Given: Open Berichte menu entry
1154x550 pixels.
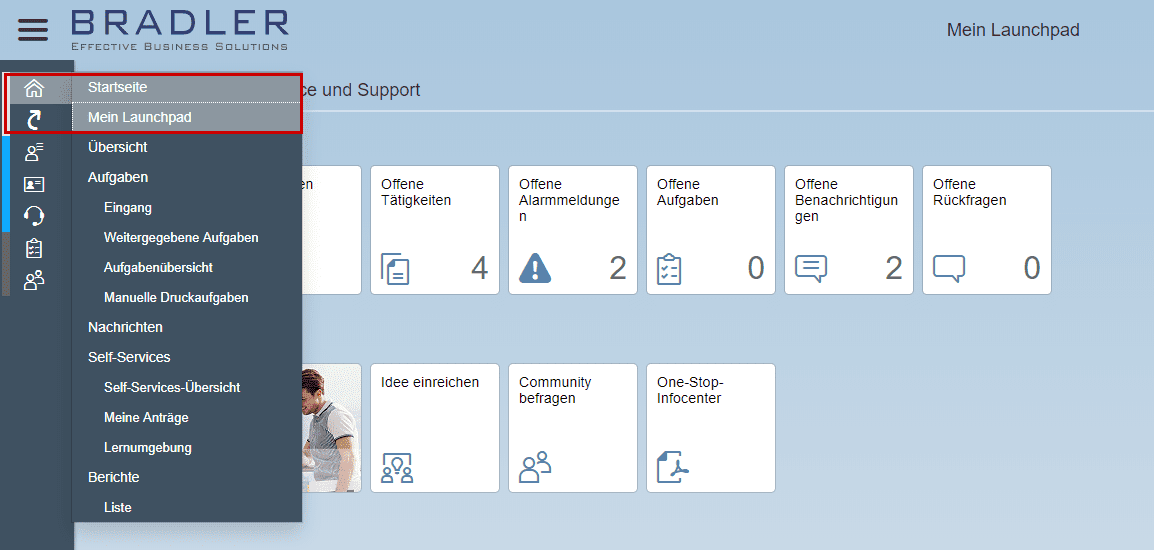Looking at the screenshot, I should 187,477.
